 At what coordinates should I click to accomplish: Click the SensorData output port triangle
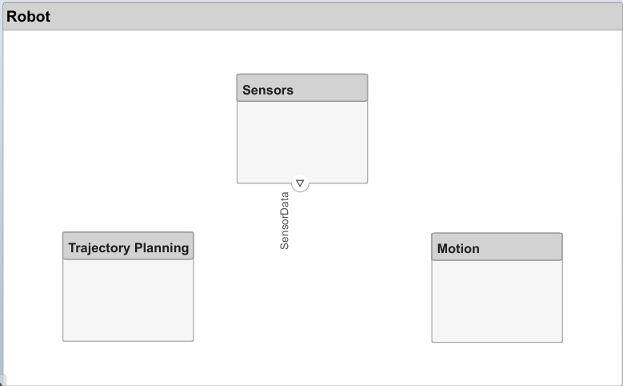300,183
